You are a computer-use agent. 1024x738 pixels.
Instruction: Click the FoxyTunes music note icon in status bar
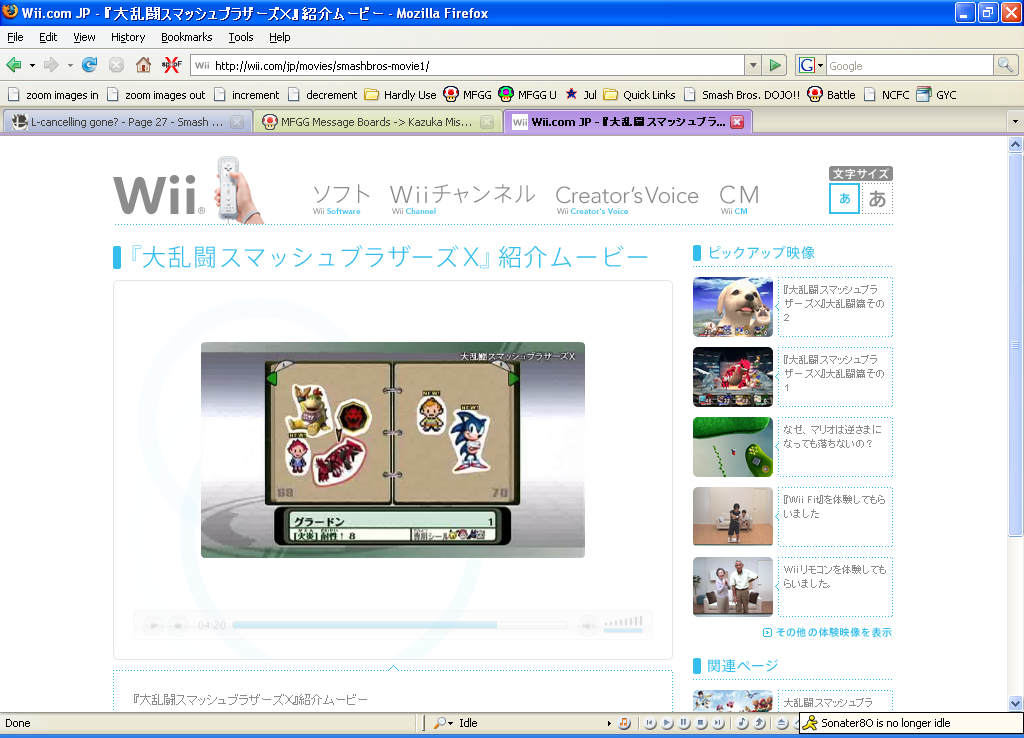(x=625, y=723)
